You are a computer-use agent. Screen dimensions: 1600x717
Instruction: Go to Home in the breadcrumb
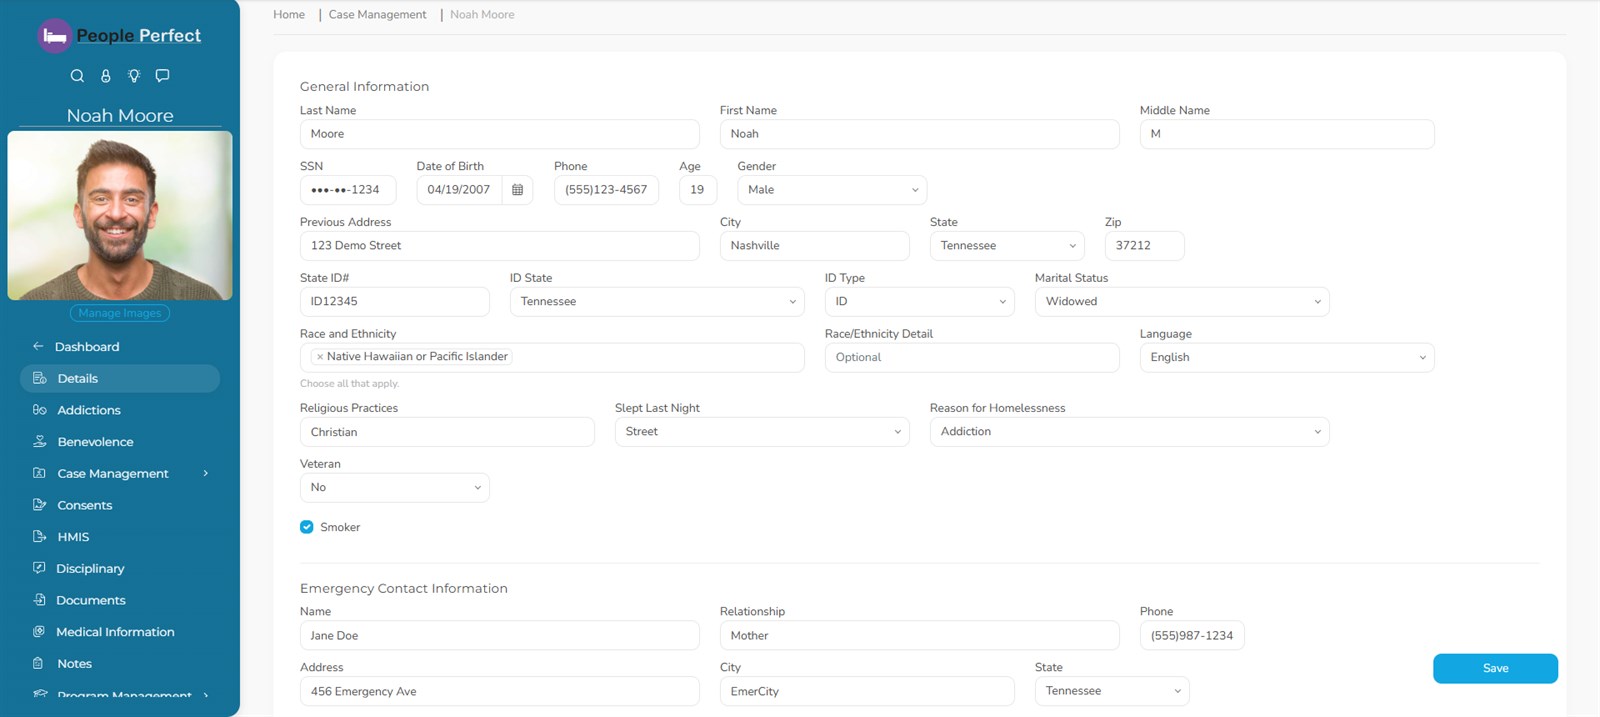tap(289, 15)
